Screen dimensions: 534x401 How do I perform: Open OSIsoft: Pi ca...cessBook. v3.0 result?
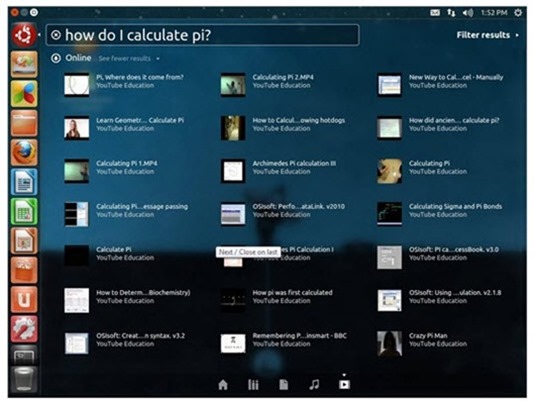click(x=438, y=257)
